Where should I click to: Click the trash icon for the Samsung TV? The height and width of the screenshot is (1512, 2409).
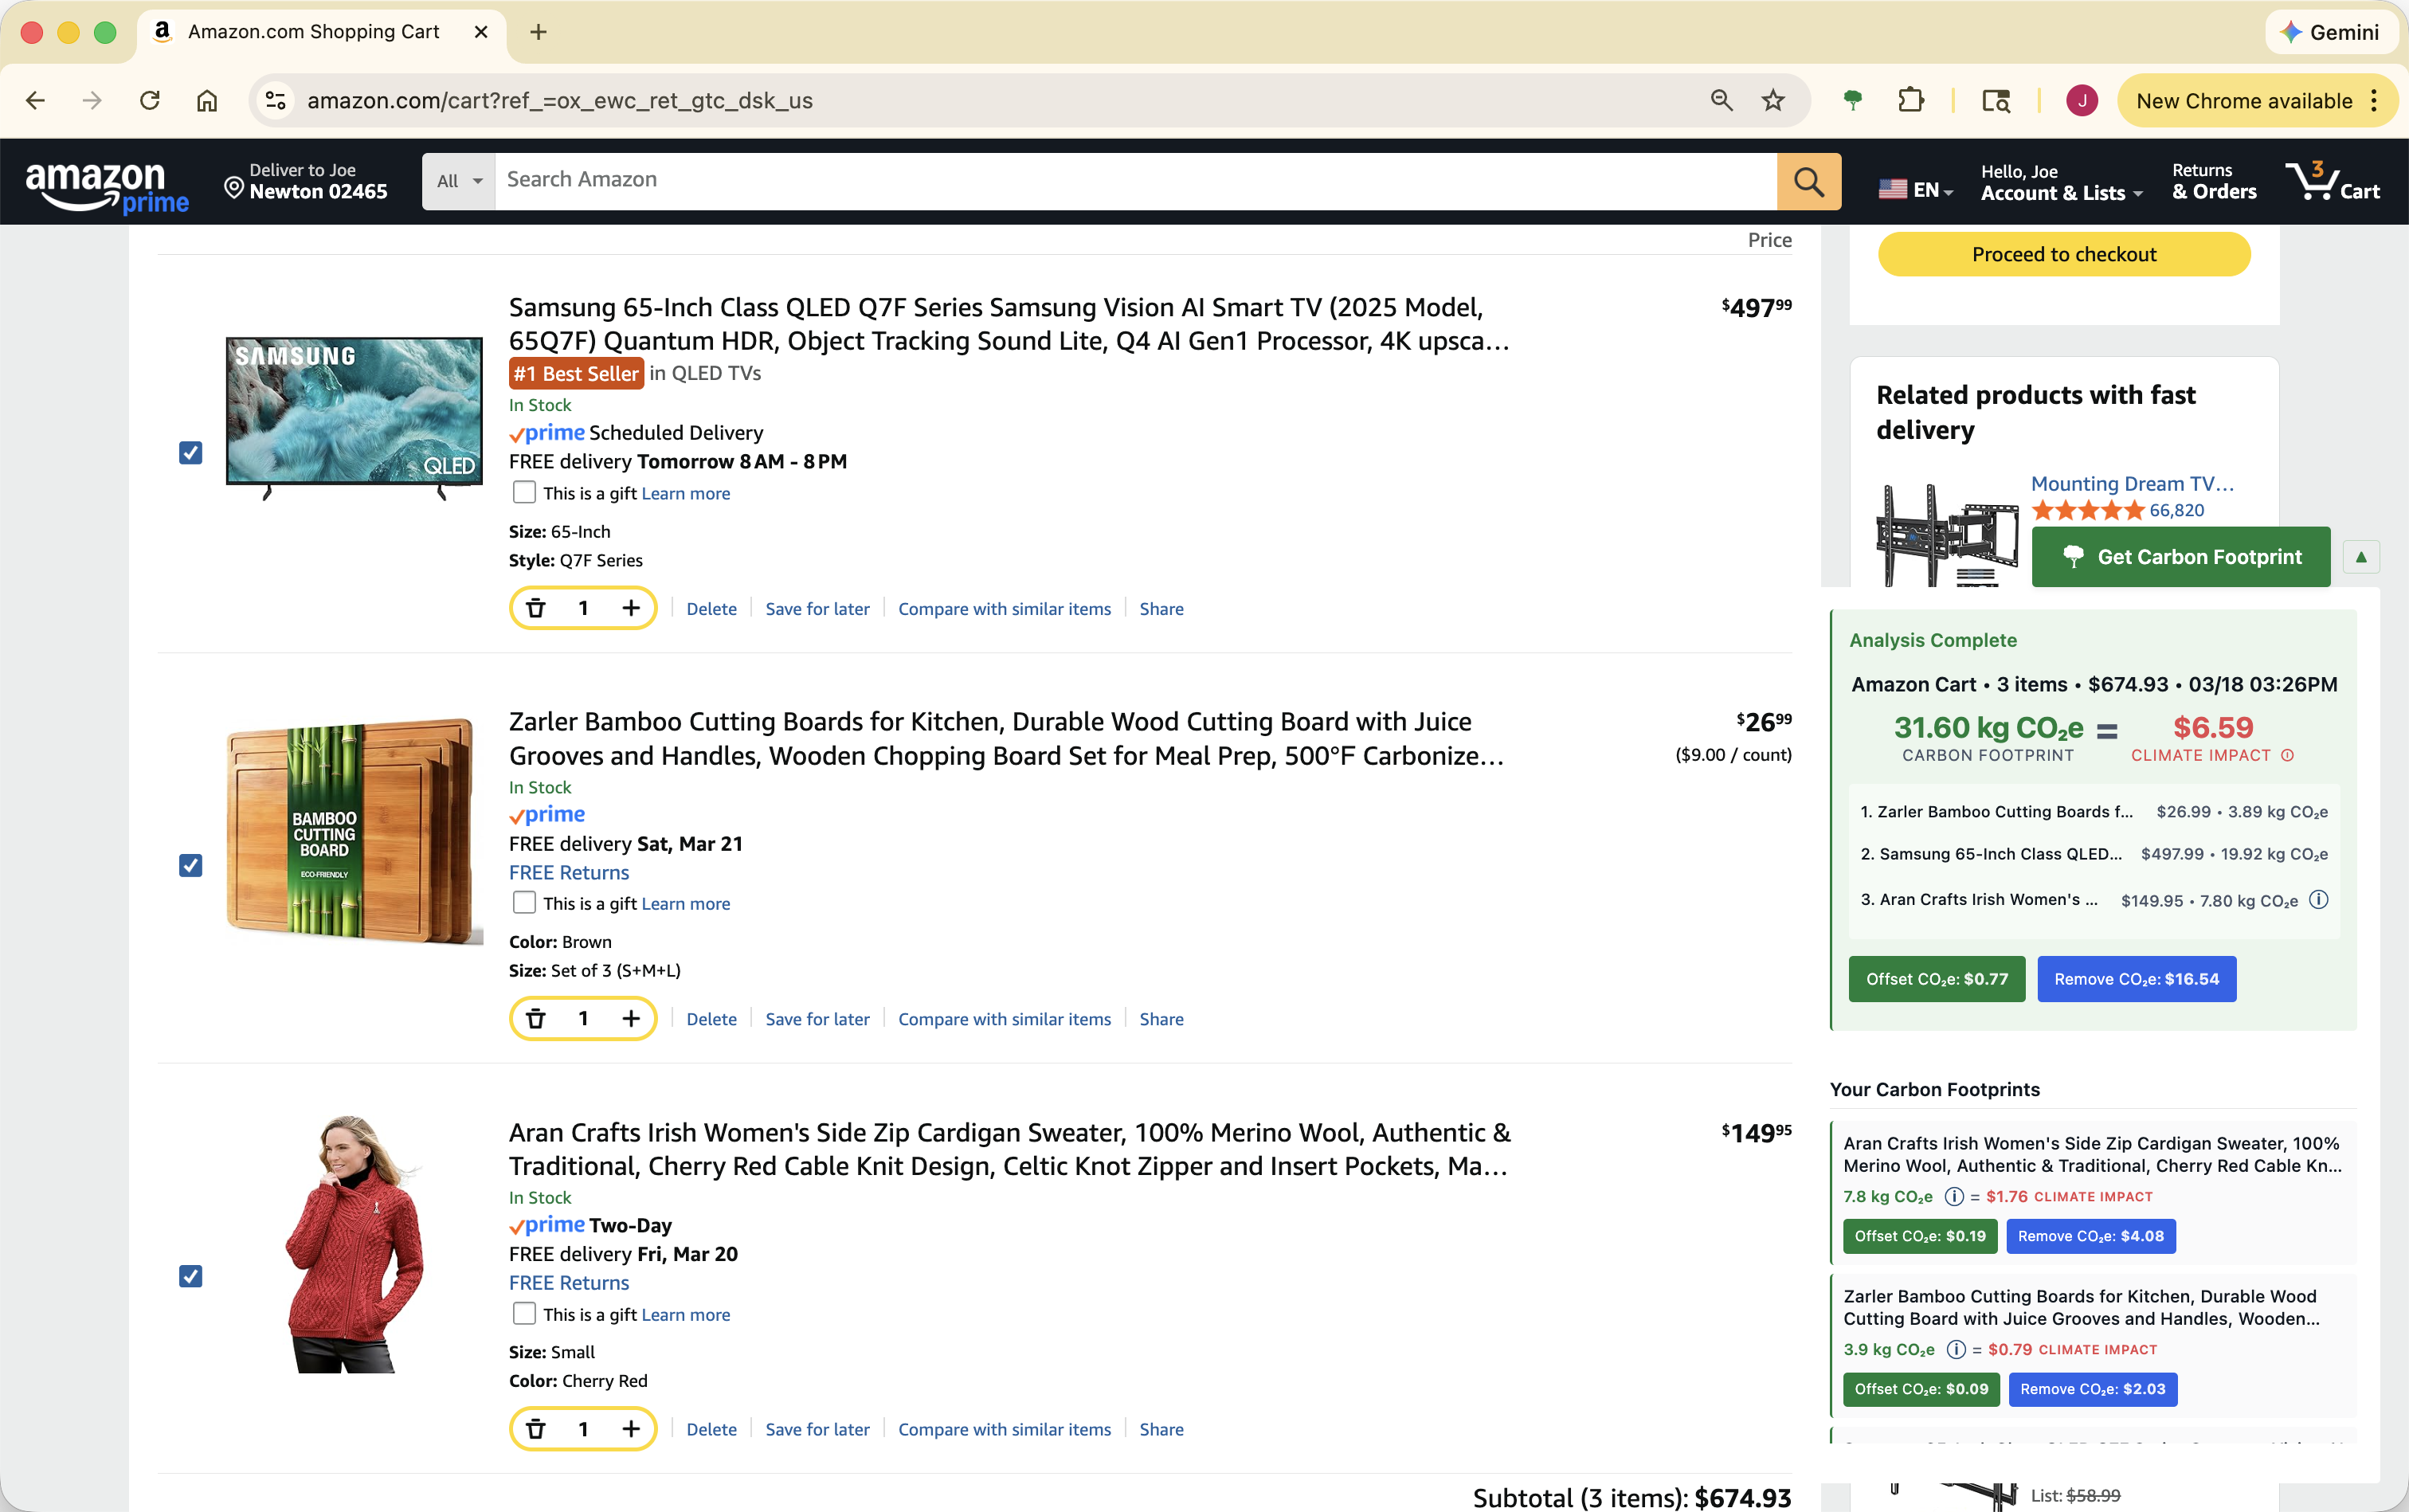point(537,607)
